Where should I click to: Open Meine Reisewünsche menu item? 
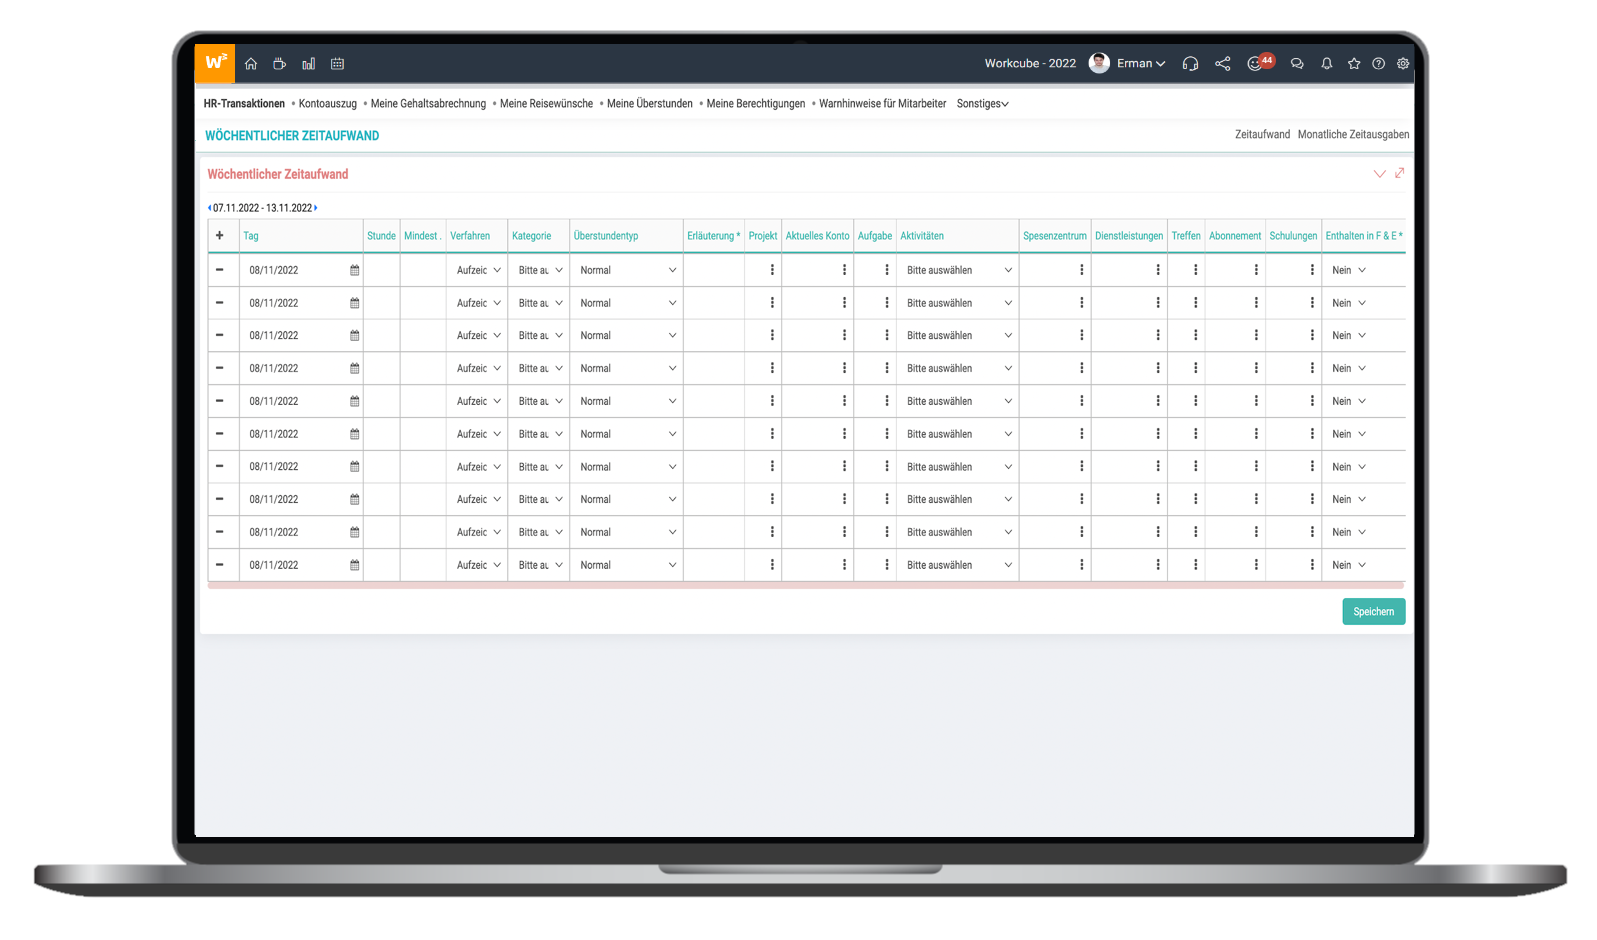[x=546, y=104]
